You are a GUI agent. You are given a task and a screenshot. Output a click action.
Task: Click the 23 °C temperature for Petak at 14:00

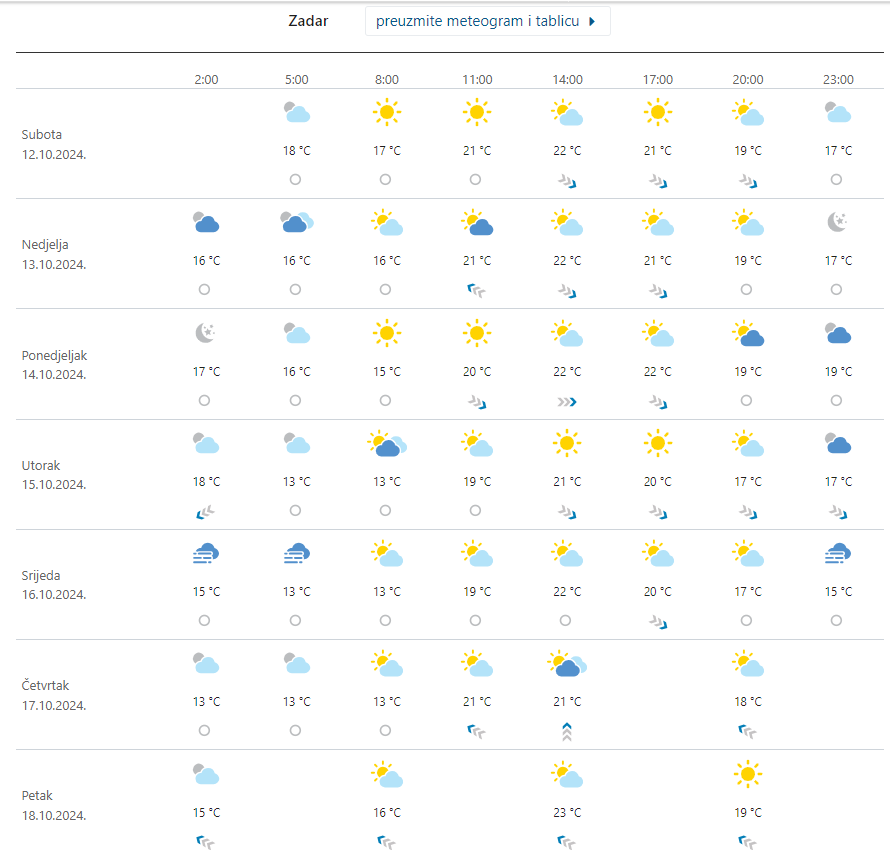[567, 812]
